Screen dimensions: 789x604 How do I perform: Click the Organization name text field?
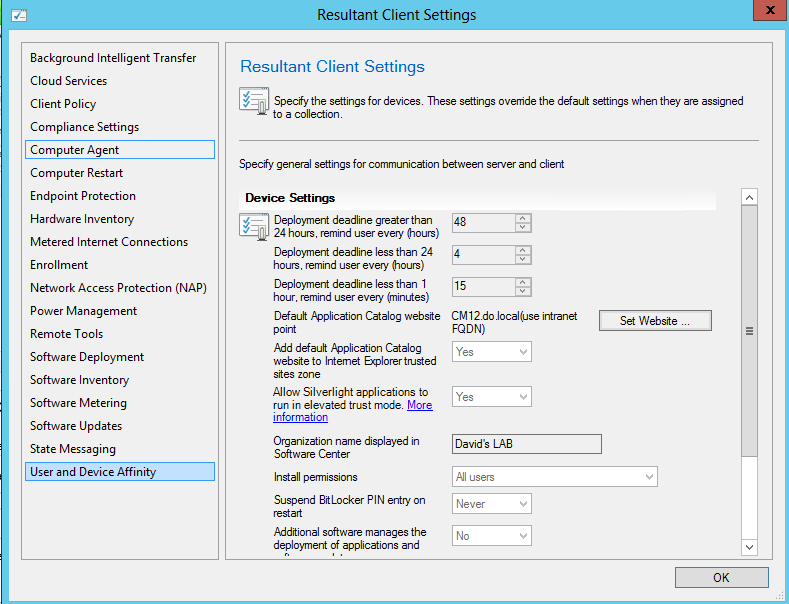pos(526,444)
